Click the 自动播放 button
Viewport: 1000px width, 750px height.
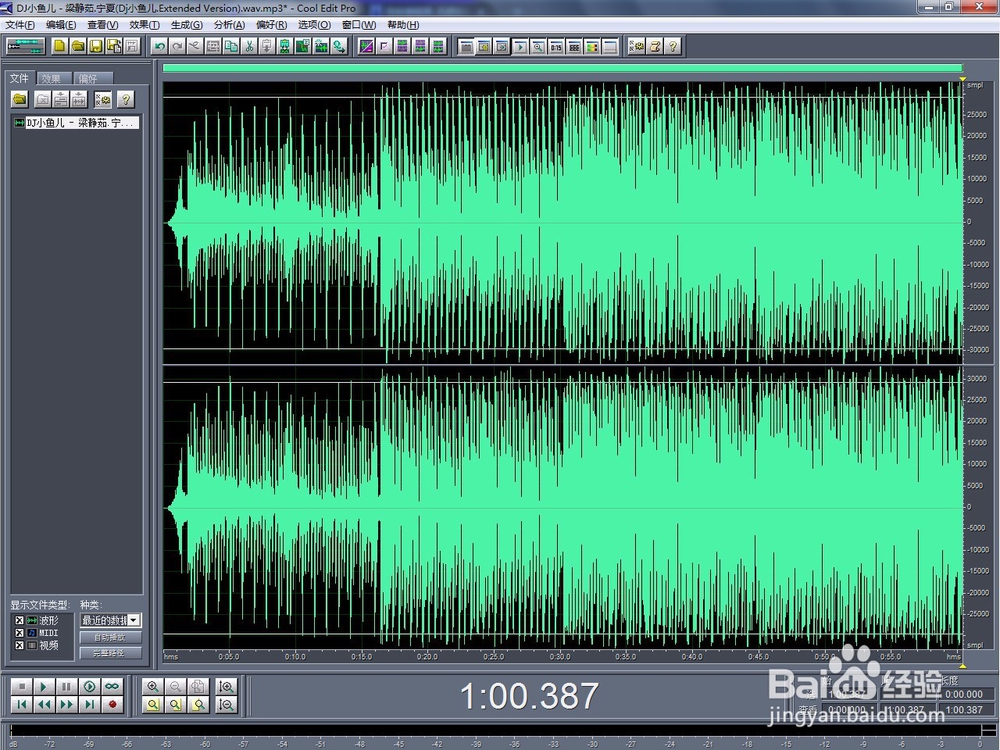click(110, 637)
